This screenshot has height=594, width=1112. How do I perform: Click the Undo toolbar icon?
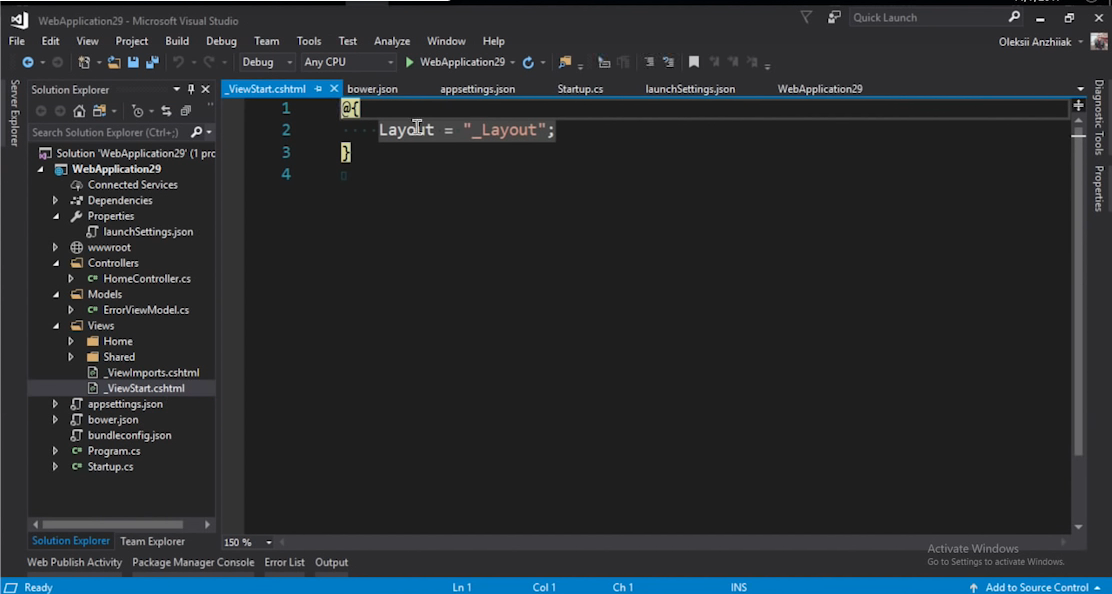[x=179, y=62]
